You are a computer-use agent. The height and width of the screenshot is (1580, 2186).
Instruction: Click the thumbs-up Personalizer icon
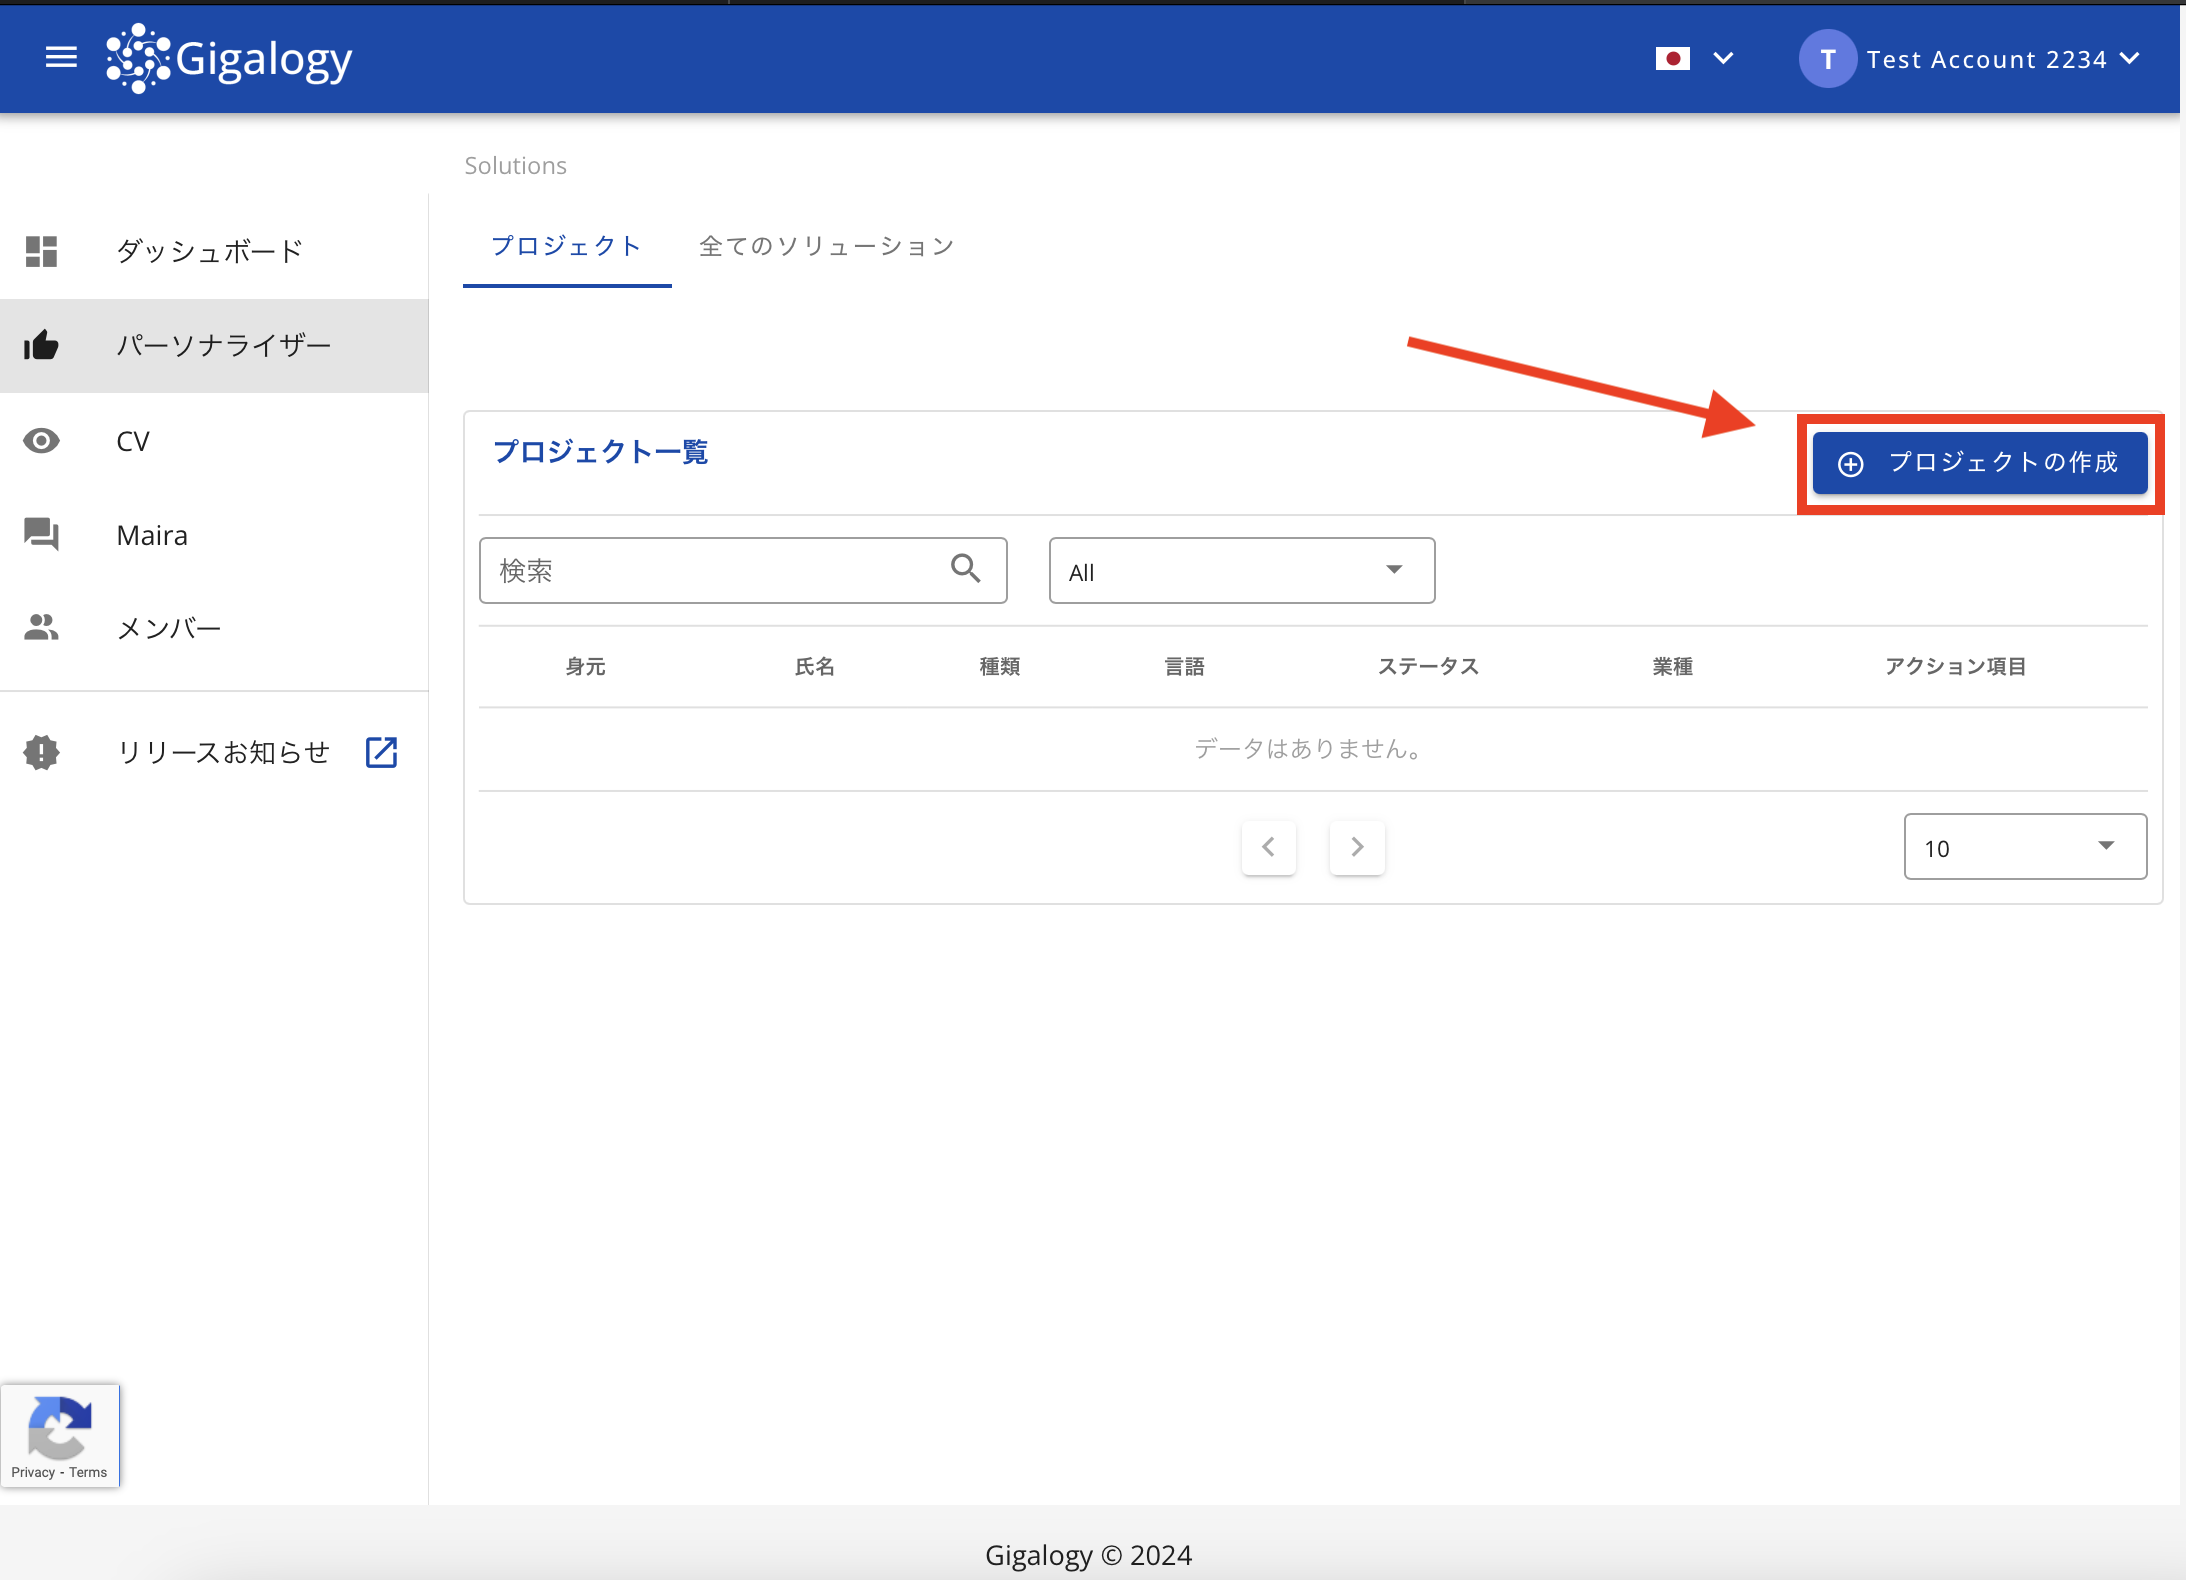click(41, 346)
